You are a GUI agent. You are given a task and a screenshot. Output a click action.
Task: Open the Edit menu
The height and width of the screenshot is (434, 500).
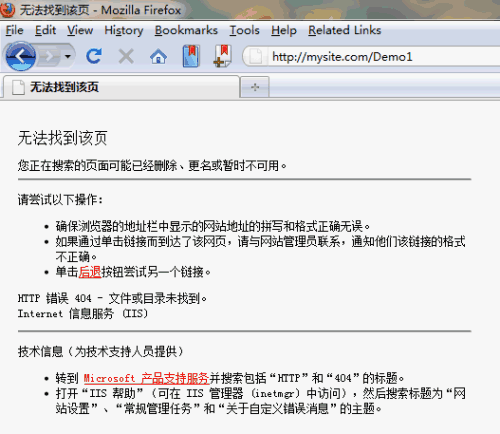(x=45, y=30)
